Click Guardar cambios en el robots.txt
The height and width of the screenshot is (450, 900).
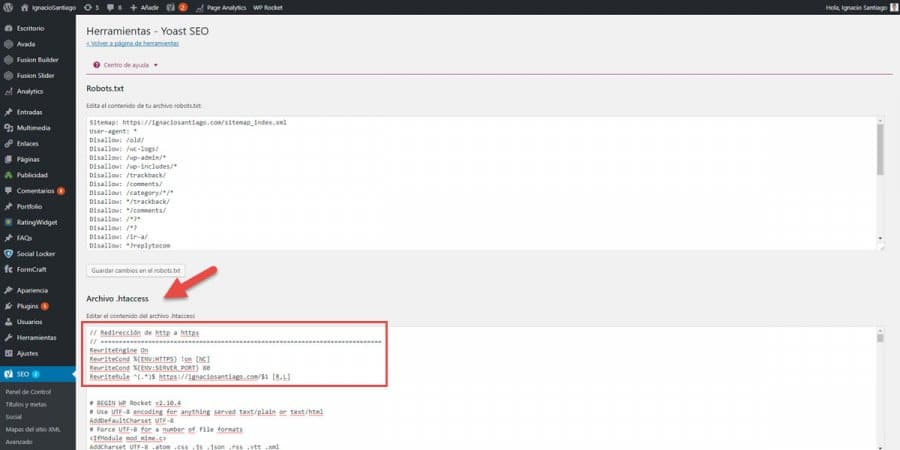point(135,270)
